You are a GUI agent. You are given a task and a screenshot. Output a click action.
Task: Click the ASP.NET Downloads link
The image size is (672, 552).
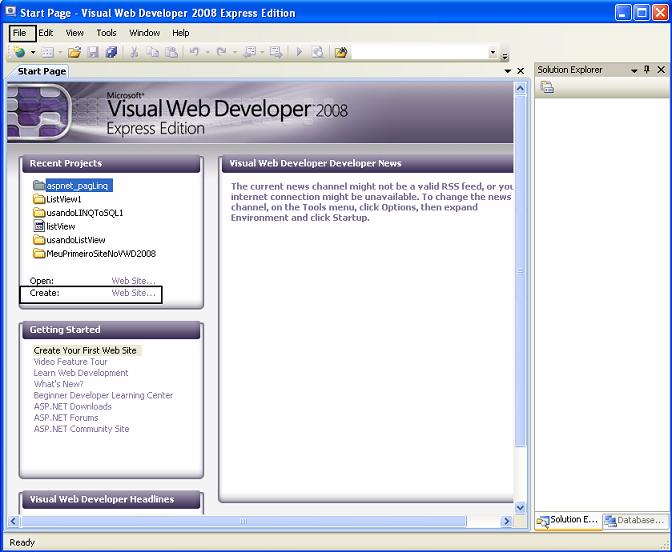pos(72,406)
